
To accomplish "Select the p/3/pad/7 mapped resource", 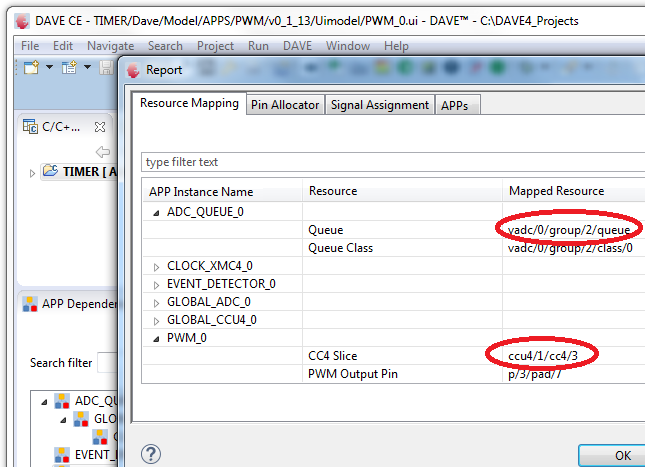I will 535,374.
